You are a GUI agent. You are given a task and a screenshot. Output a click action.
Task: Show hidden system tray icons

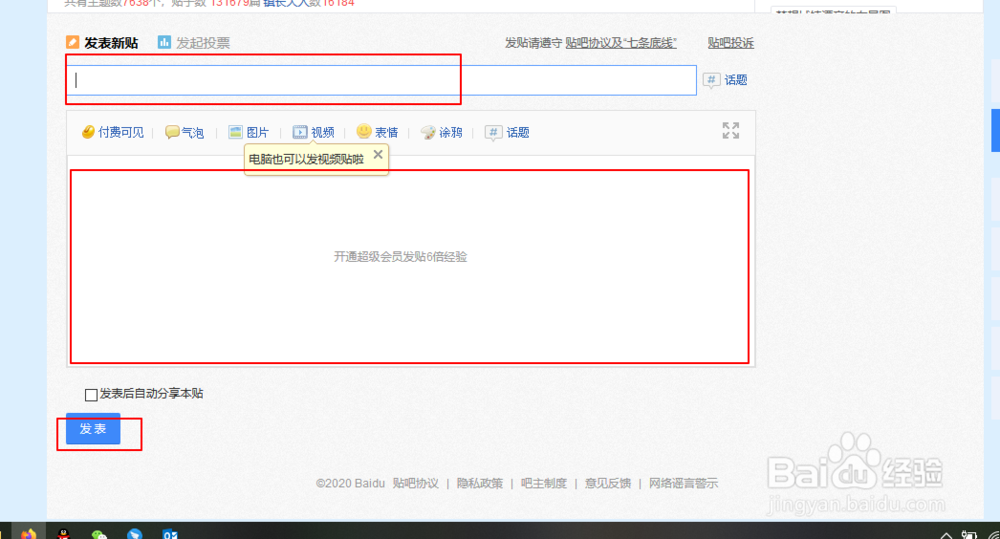coord(946,535)
